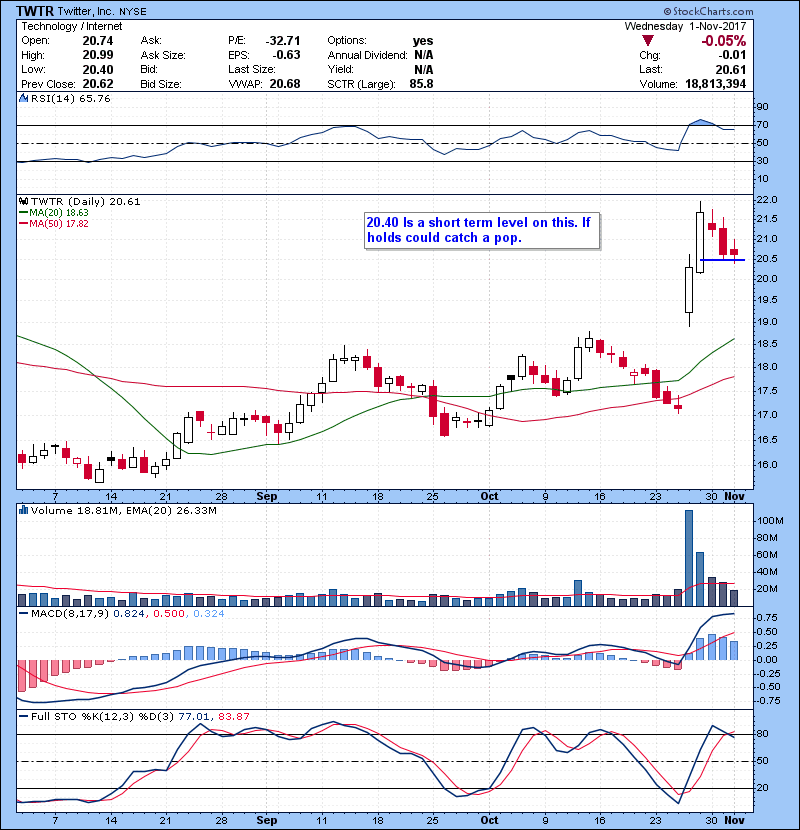Click the MACD value 0.824

tap(129, 614)
